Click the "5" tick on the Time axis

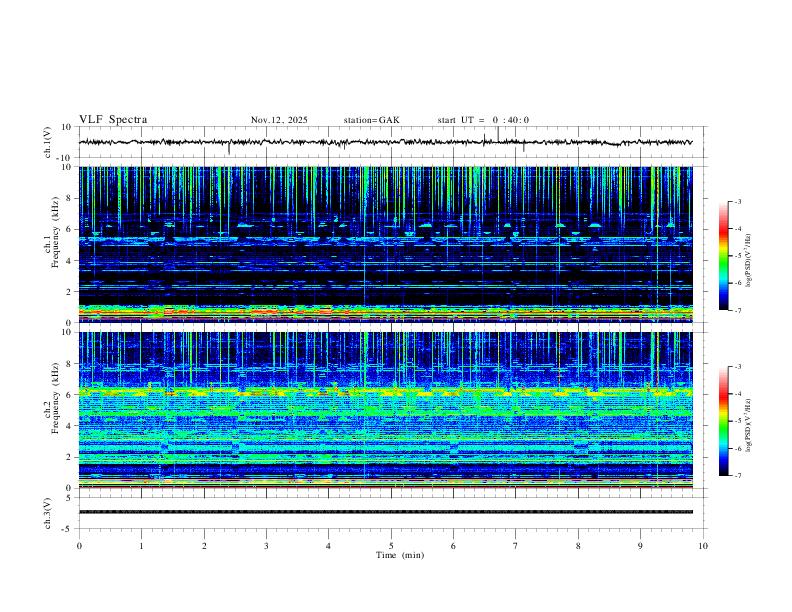pos(391,546)
